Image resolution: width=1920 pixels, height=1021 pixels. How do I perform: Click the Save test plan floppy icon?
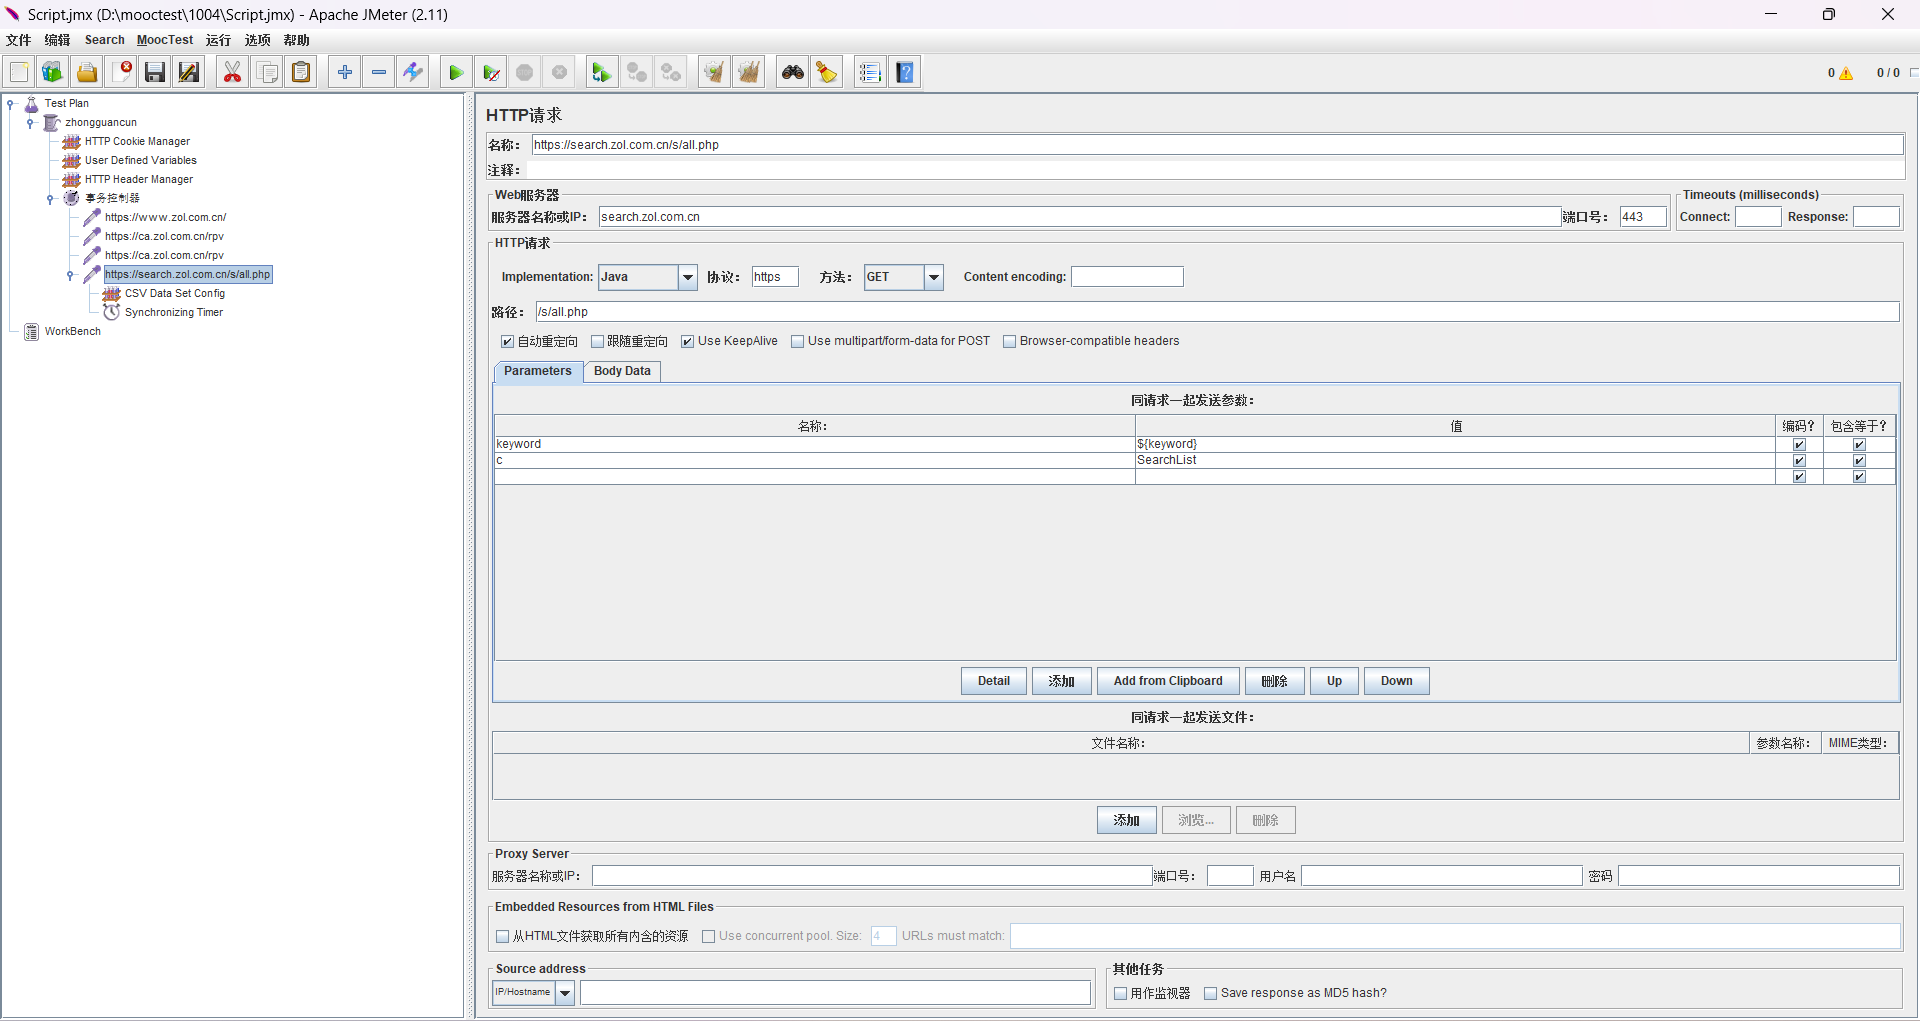coord(155,72)
